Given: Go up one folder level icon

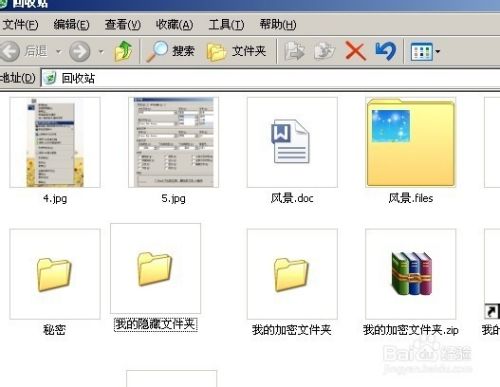Looking at the screenshot, I should (x=123, y=51).
